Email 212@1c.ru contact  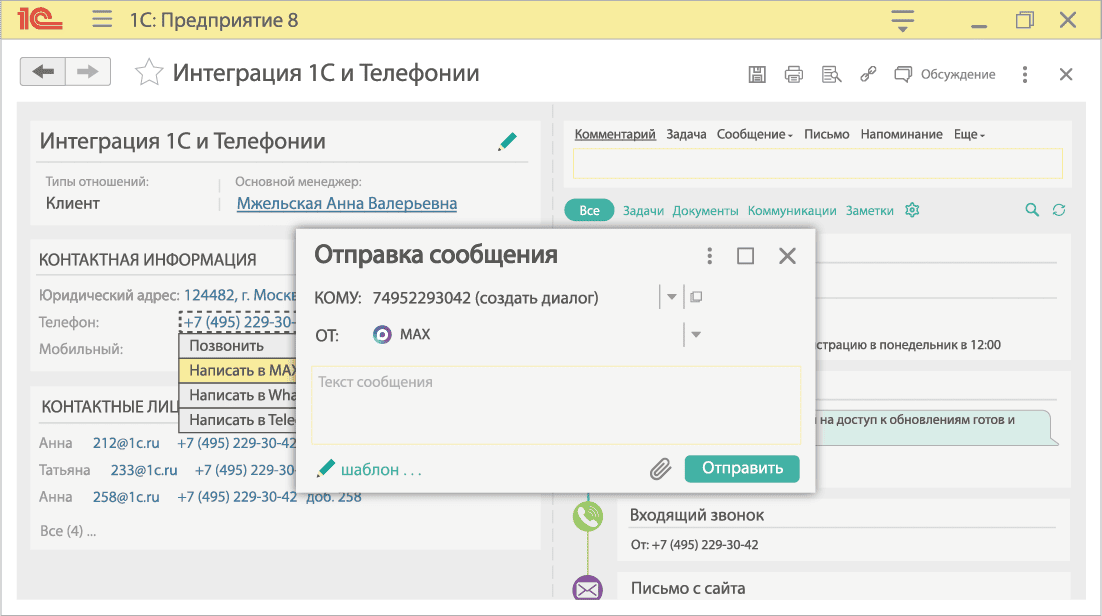pyautogui.click(x=126, y=444)
